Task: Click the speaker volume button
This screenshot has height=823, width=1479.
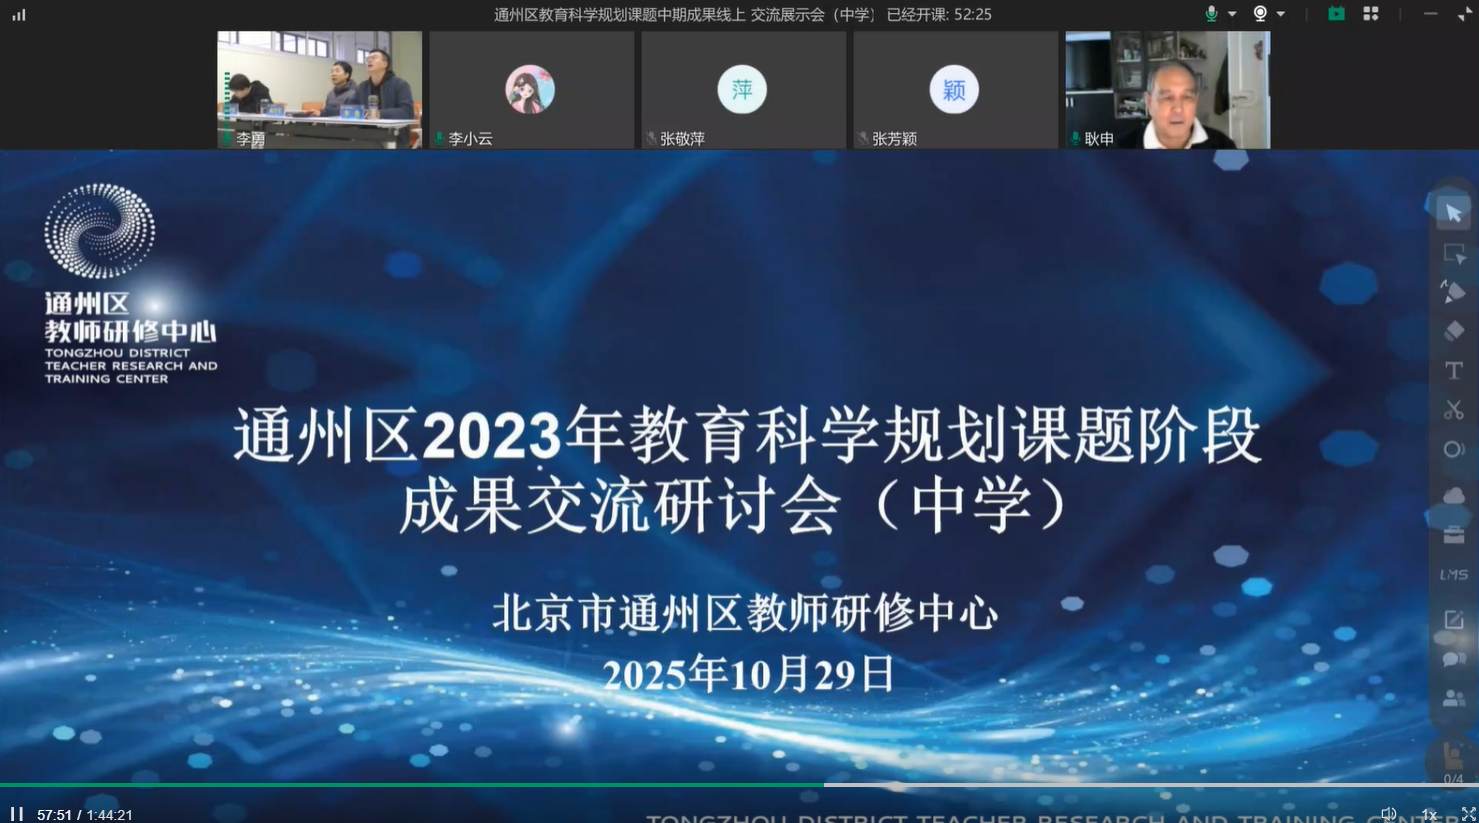Action: click(x=1389, y=813)
